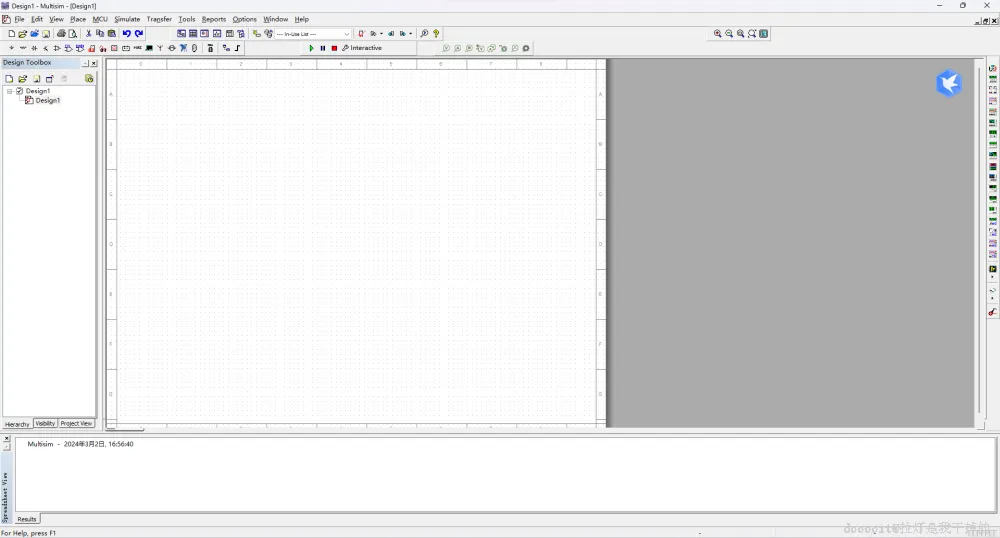Screen dimensions: 1000x538
Task: Click the Pause simulation icon
Action: click(x=323, y=48)
